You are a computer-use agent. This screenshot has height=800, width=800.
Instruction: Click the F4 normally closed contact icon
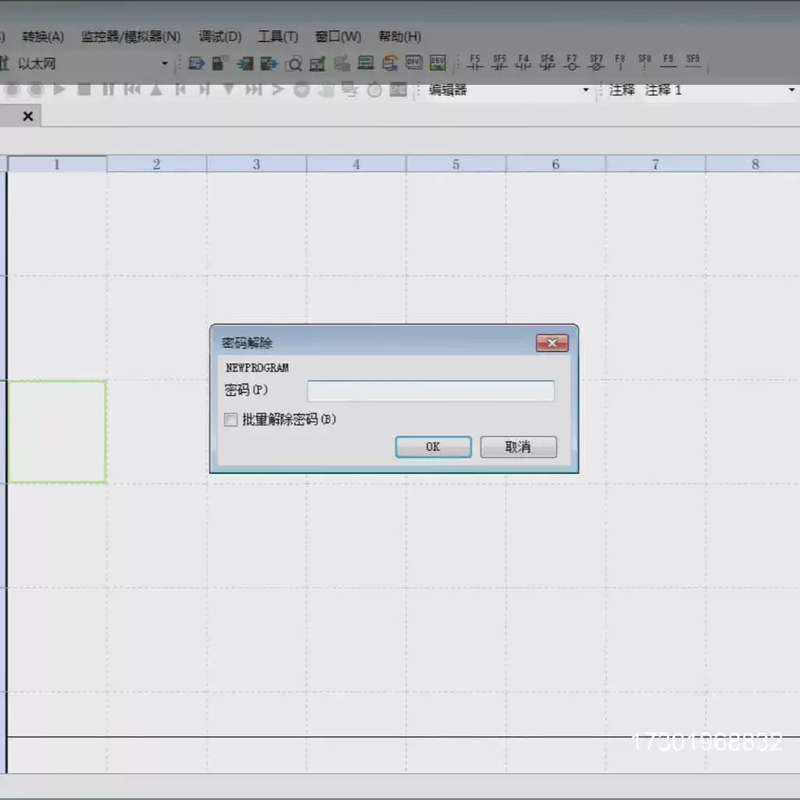tap(523, 62)
